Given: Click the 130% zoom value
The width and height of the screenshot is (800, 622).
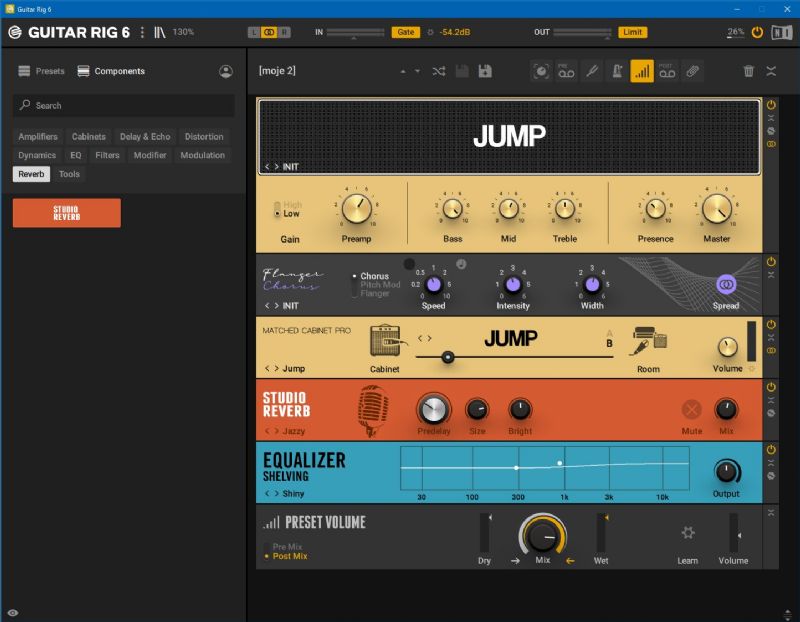Looking at the screenshot, I should [183, 32].
